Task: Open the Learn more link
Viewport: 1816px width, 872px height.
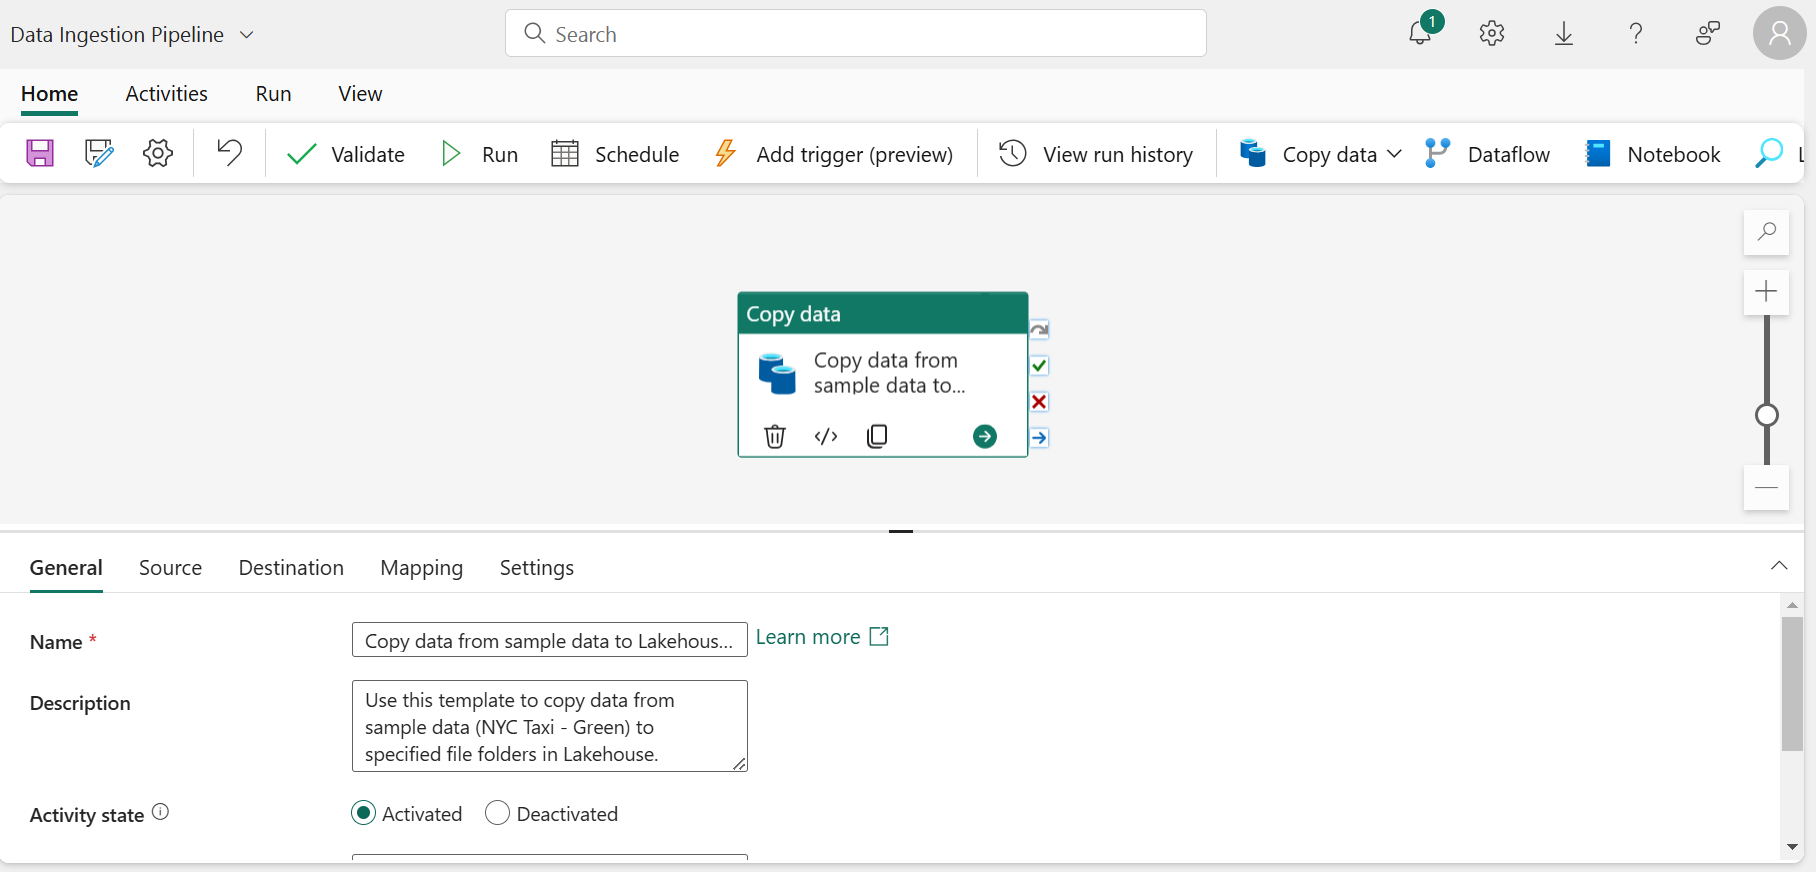Action: click(x=822, y=637)
